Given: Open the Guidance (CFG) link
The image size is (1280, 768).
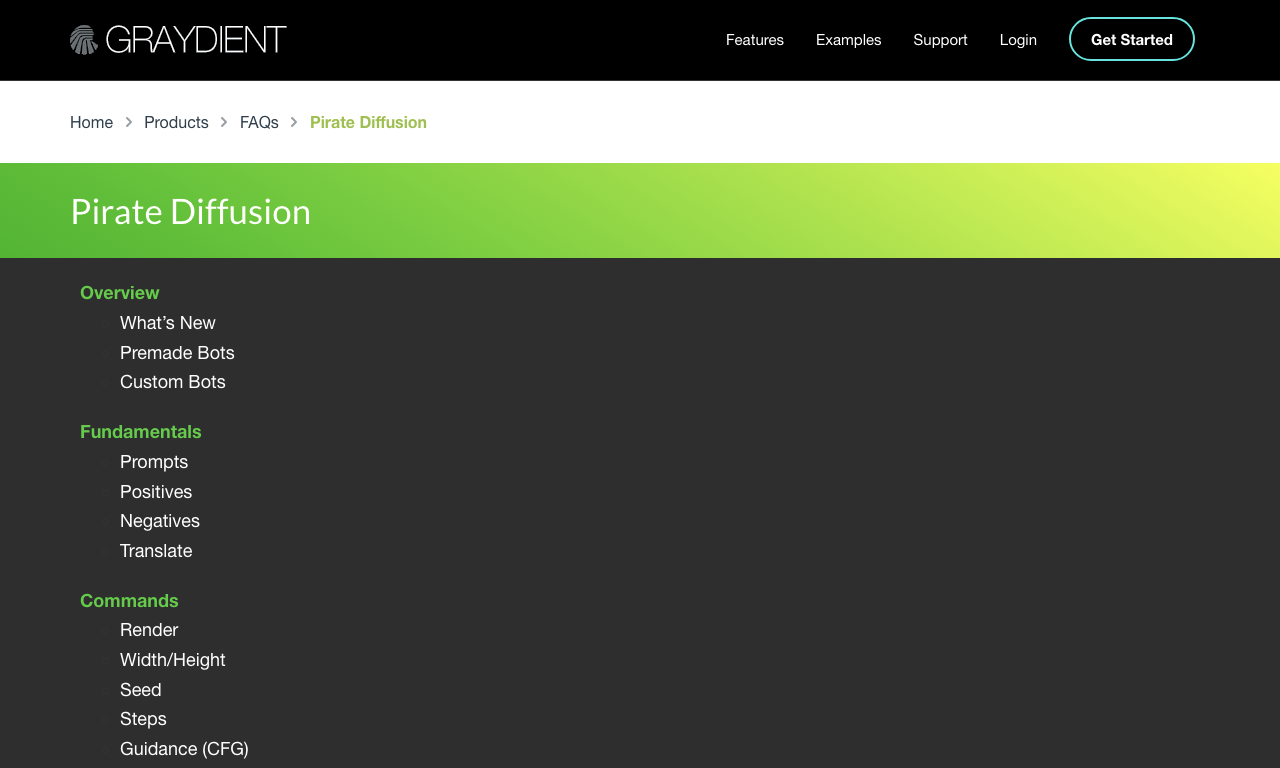Looking at the screenshot, I should (x=184, y=749).
